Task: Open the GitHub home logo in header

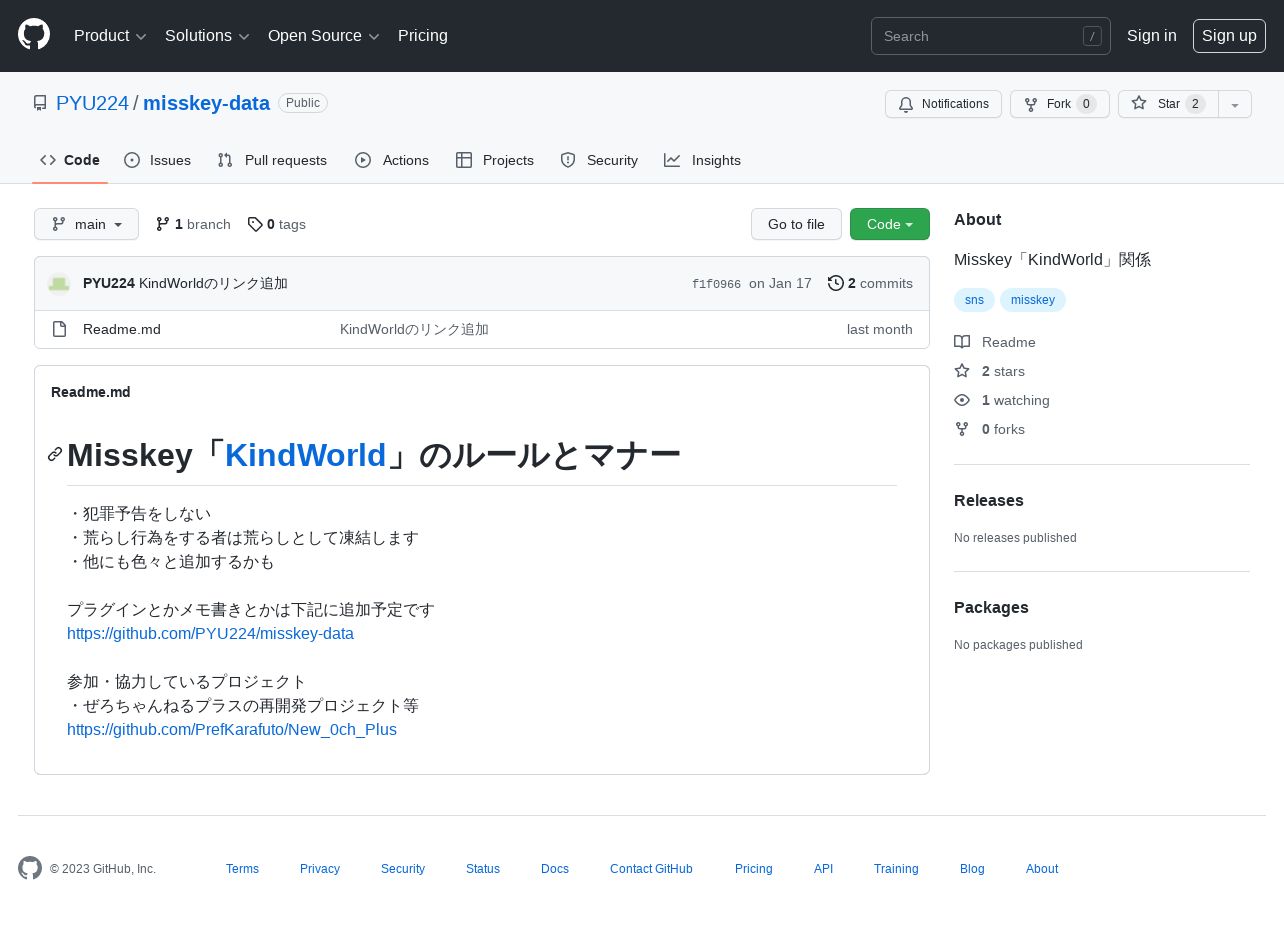Action: [34, 35]
